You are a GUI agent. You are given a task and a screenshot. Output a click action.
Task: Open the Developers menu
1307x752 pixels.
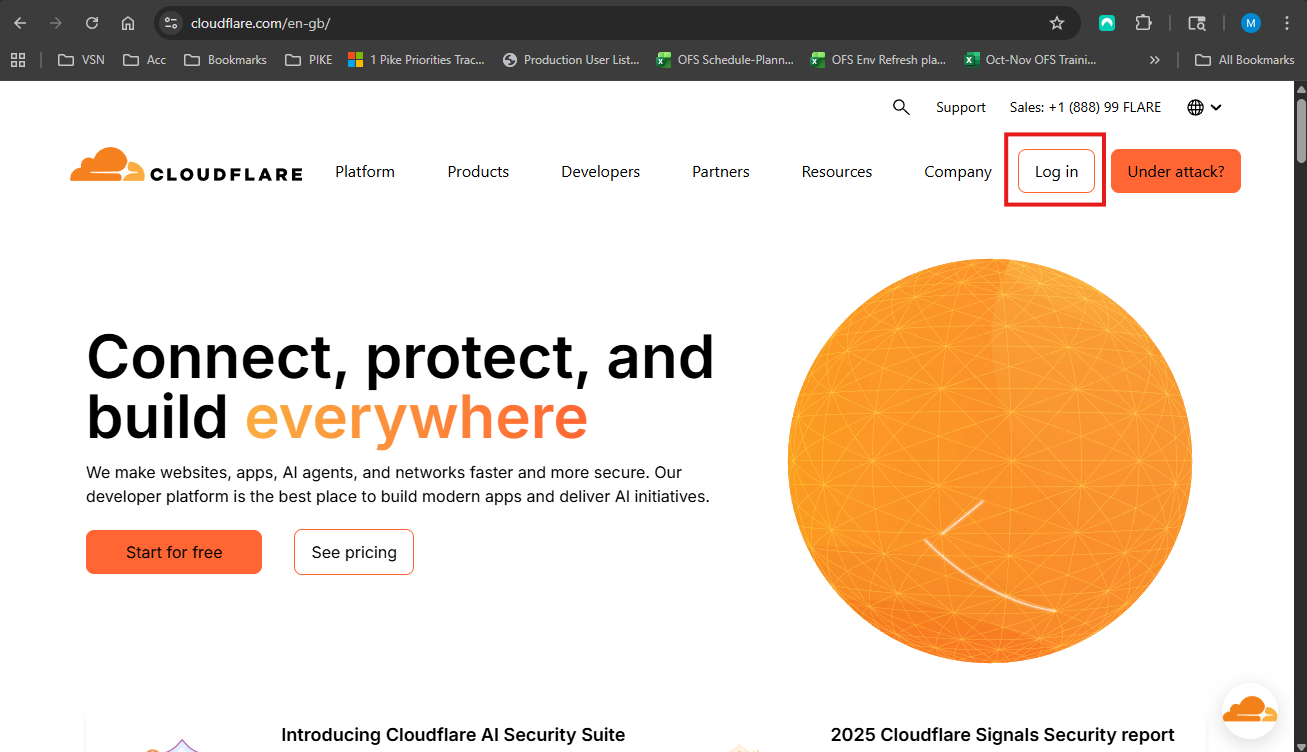600,172
